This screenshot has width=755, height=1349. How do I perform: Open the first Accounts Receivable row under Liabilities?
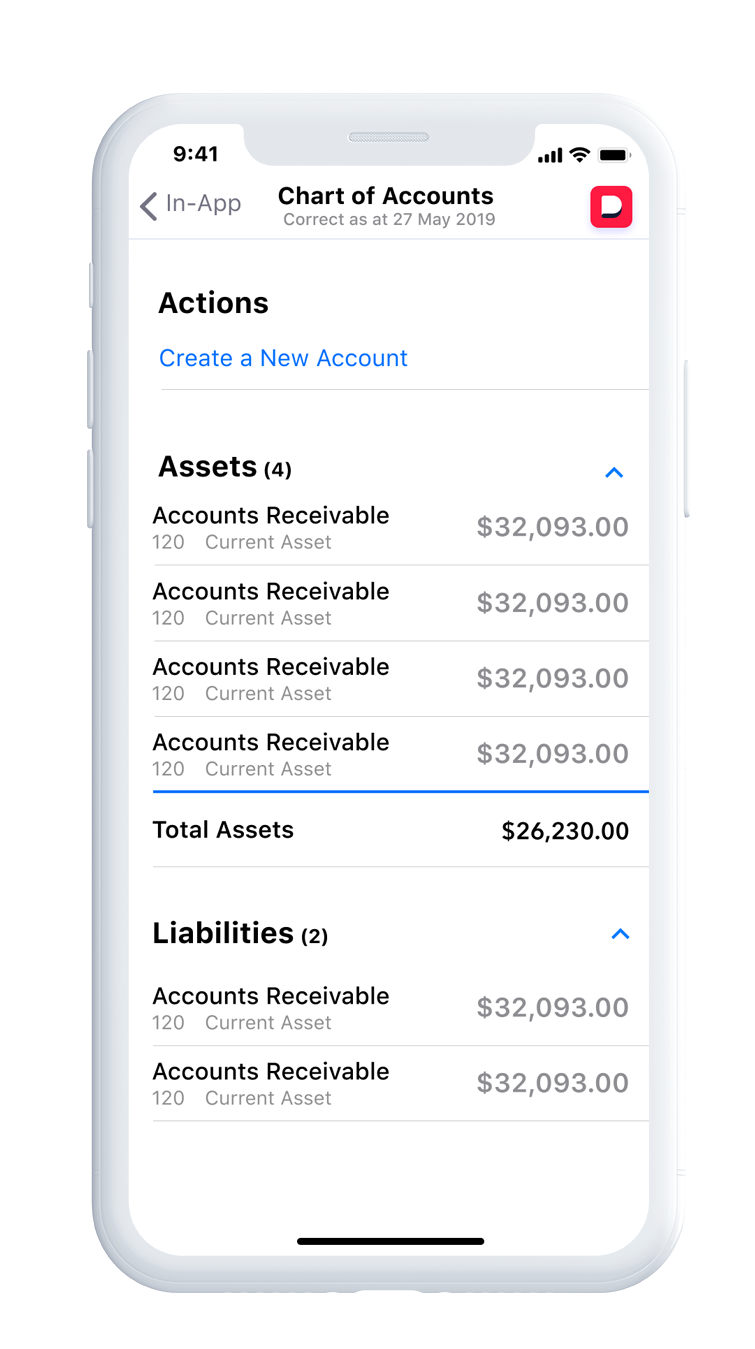click(390, 1008)
